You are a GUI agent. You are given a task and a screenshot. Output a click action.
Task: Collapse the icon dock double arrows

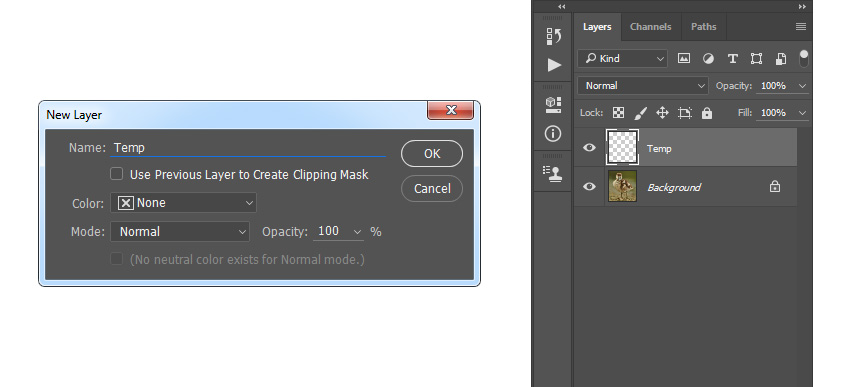click(x=562, y=7)
